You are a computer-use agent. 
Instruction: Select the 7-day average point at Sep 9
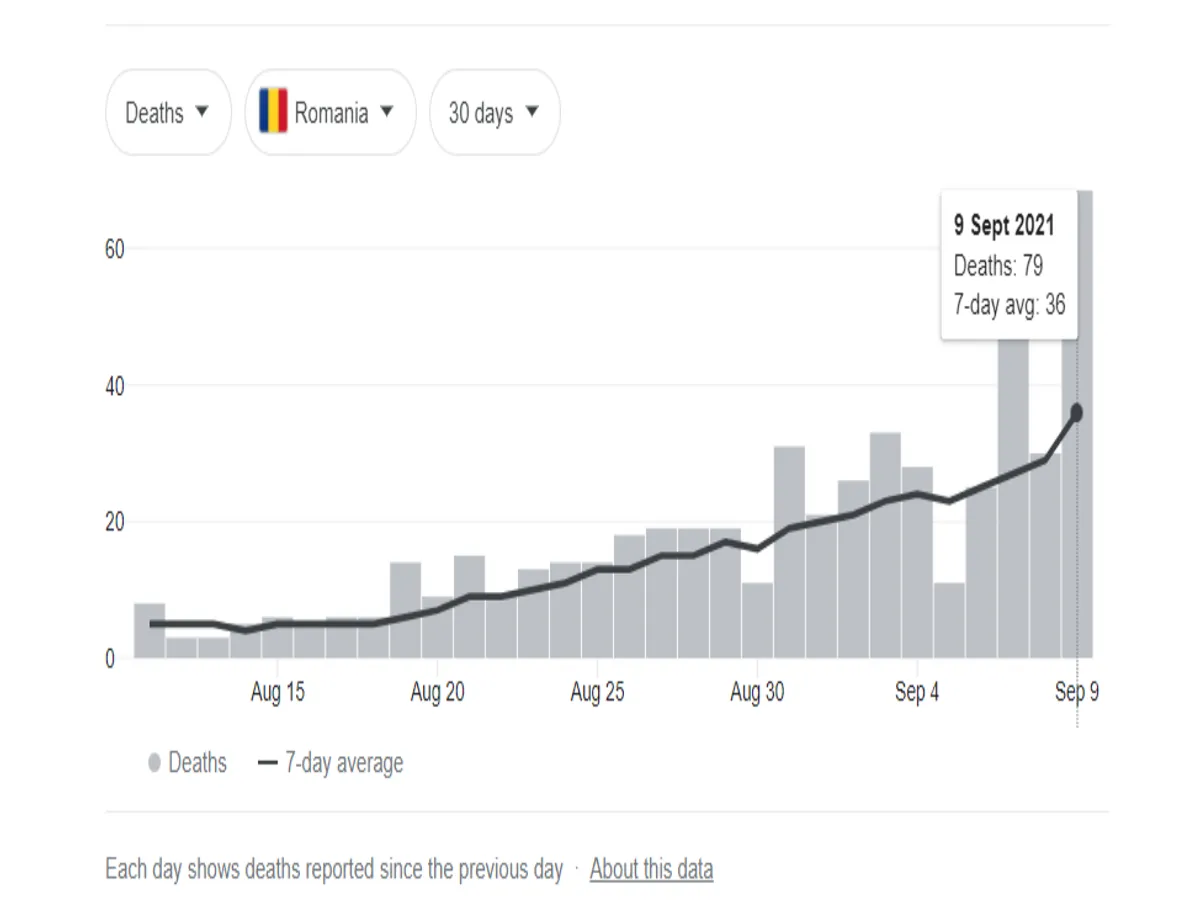click(1077, 412)
